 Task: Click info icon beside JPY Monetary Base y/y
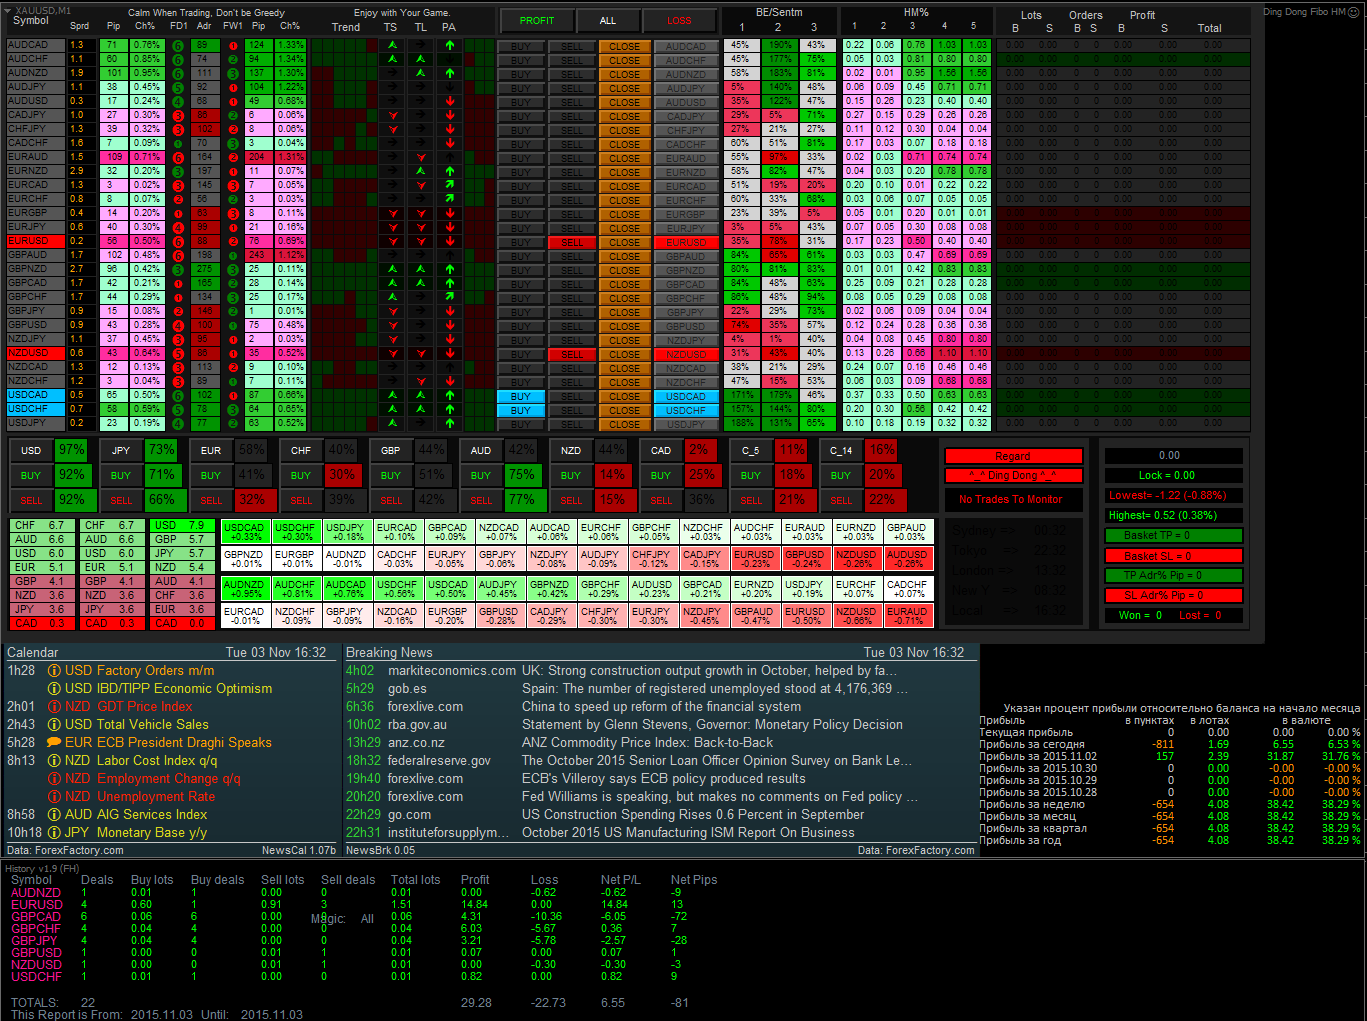coord(54,833)
